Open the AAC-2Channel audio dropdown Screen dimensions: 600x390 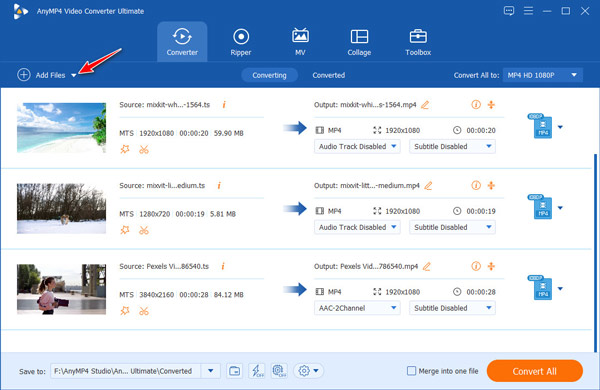[357, 308]
